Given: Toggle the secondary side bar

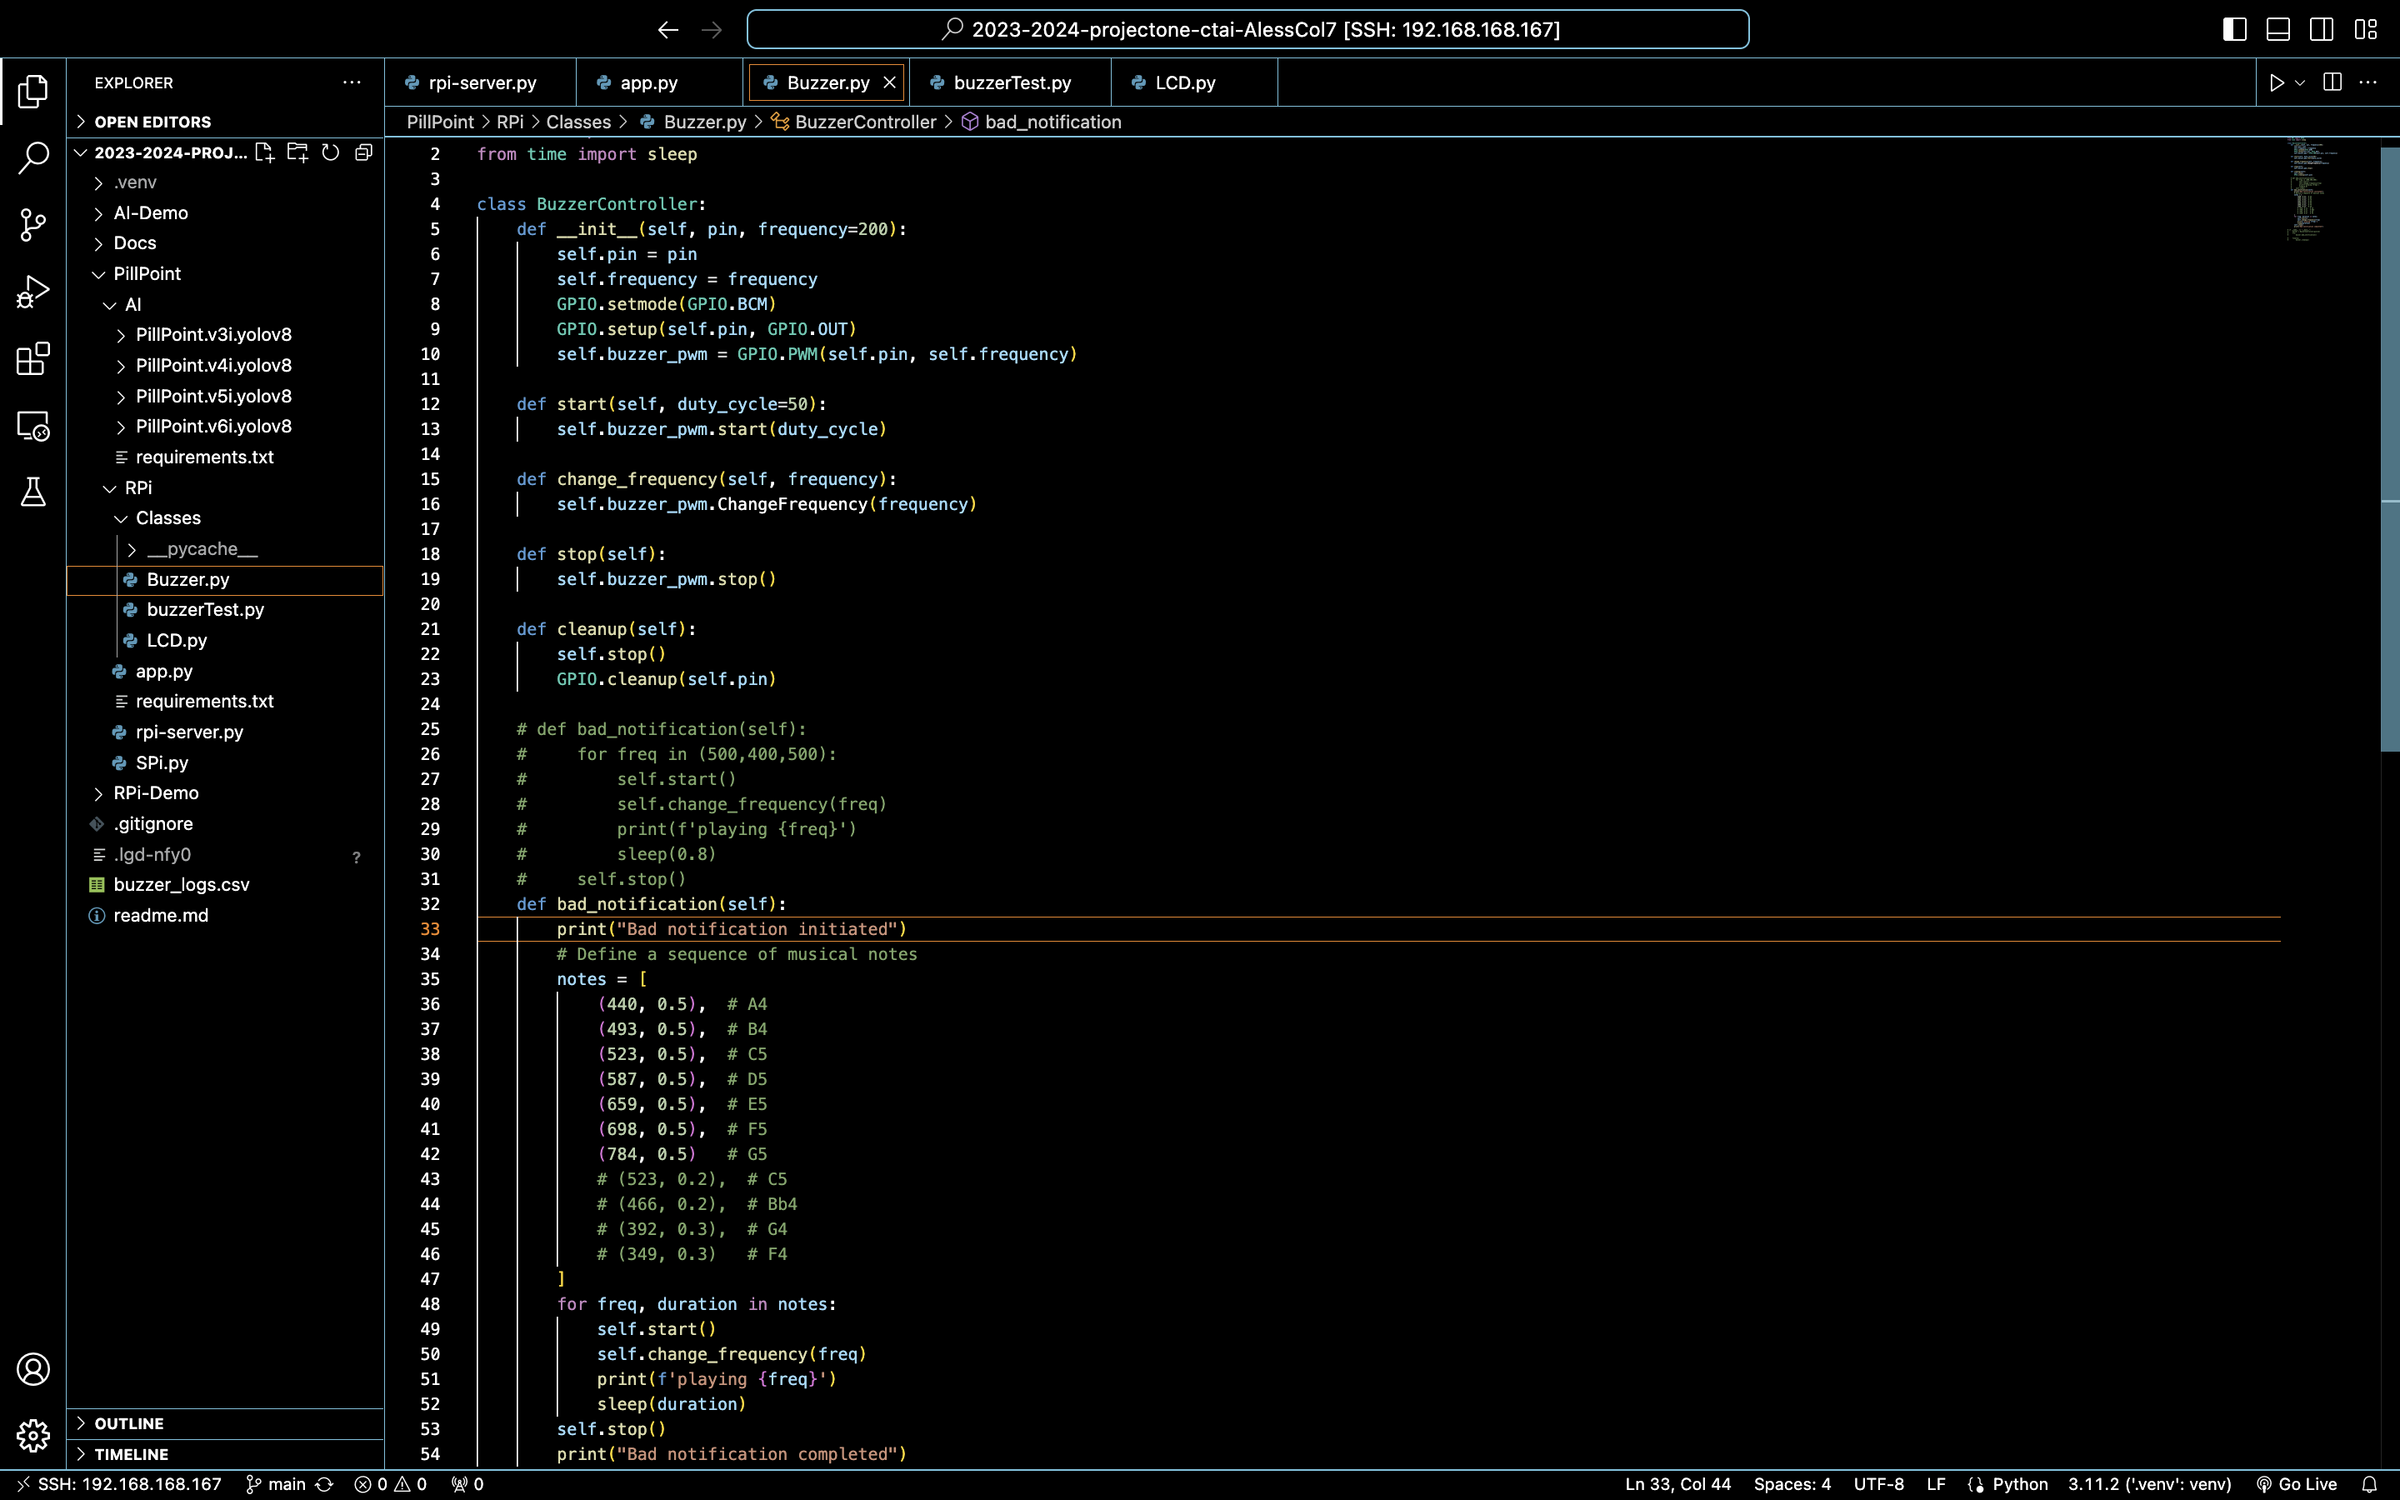Looking at the screenshot, I should point(2322,29).
